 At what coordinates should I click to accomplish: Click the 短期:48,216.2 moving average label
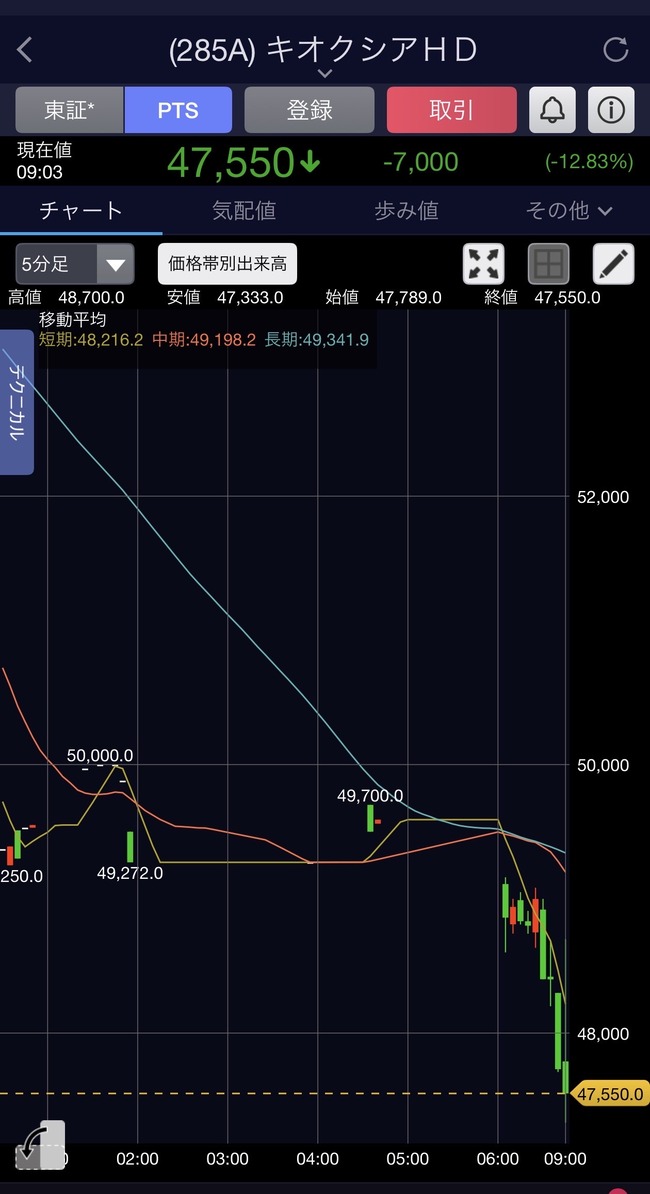(x=91, y=340)
